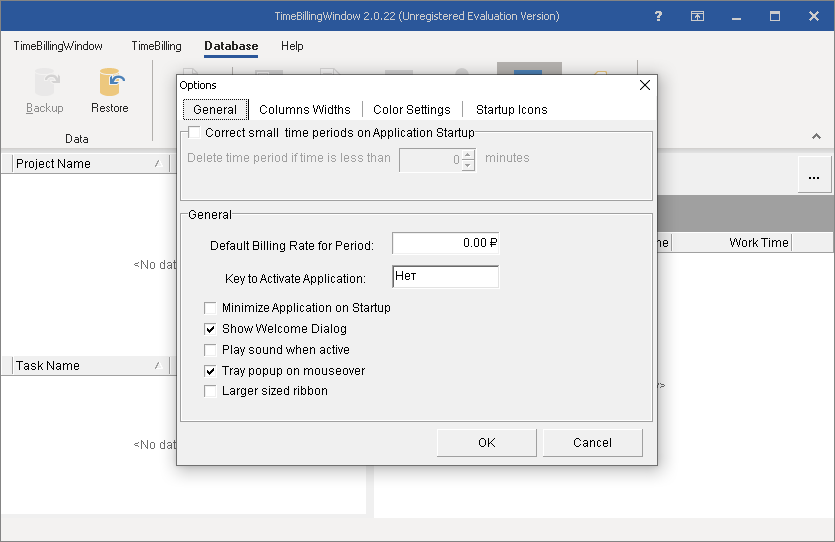Open the Color Settings tab
835x542 pixels.
[412, 110]
